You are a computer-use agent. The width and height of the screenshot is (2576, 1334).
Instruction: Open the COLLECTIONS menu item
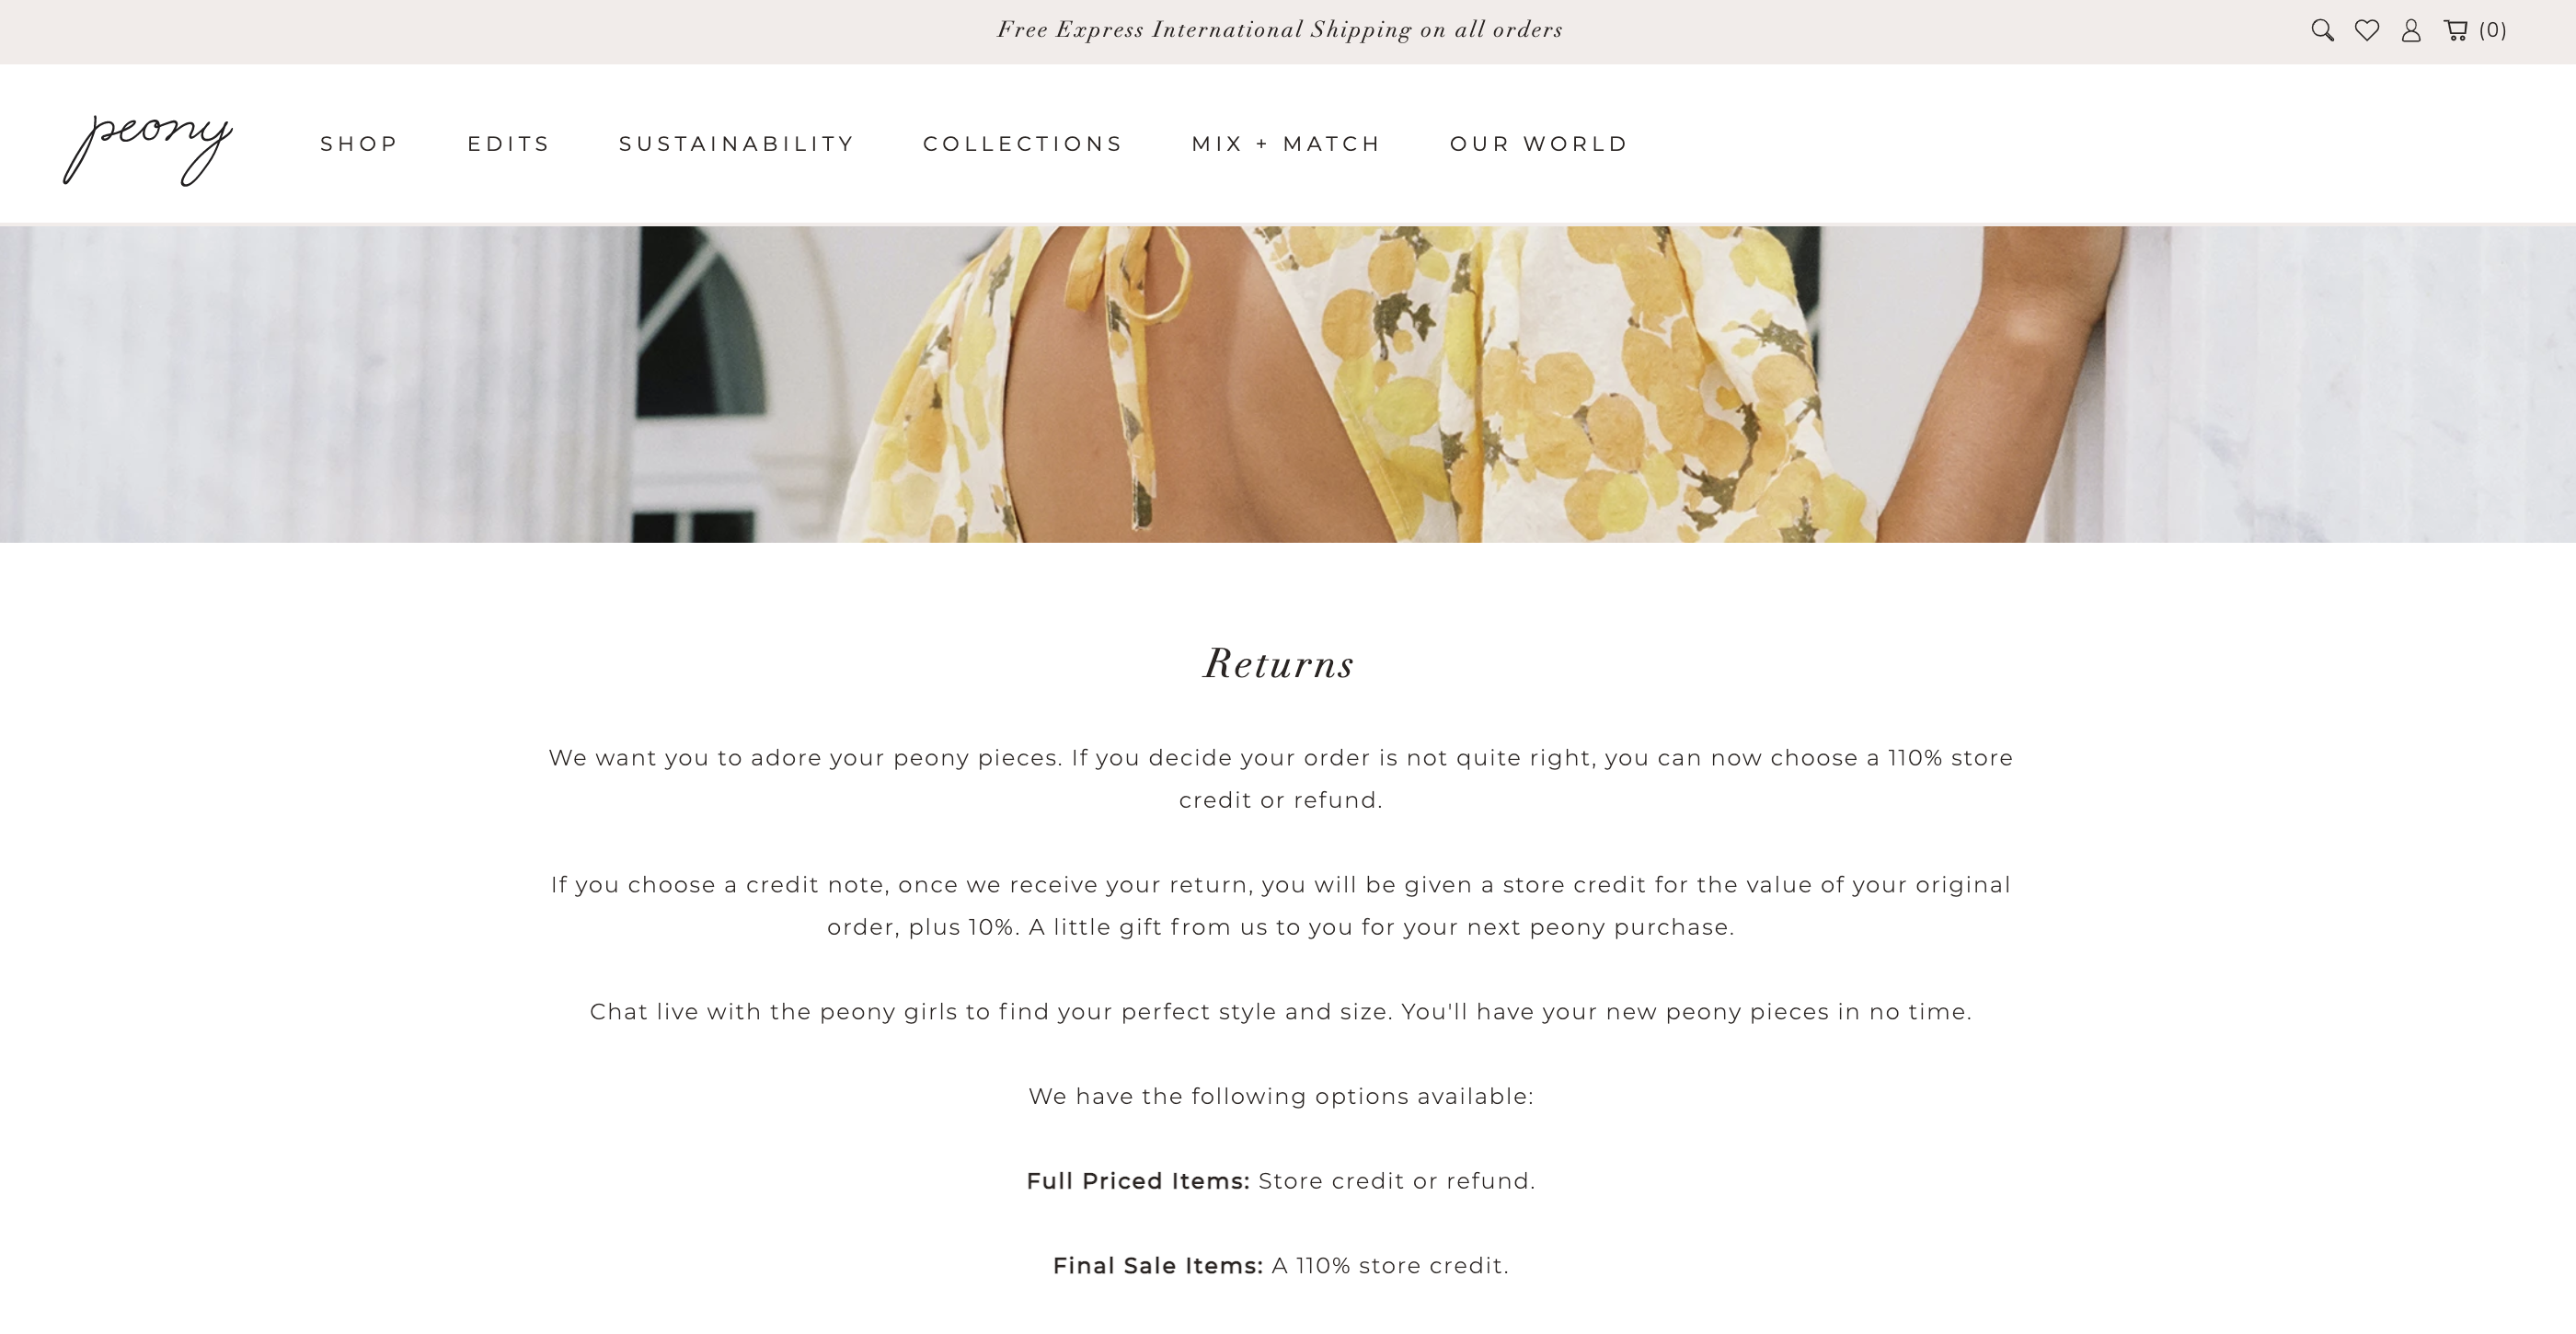(1023, 144)
